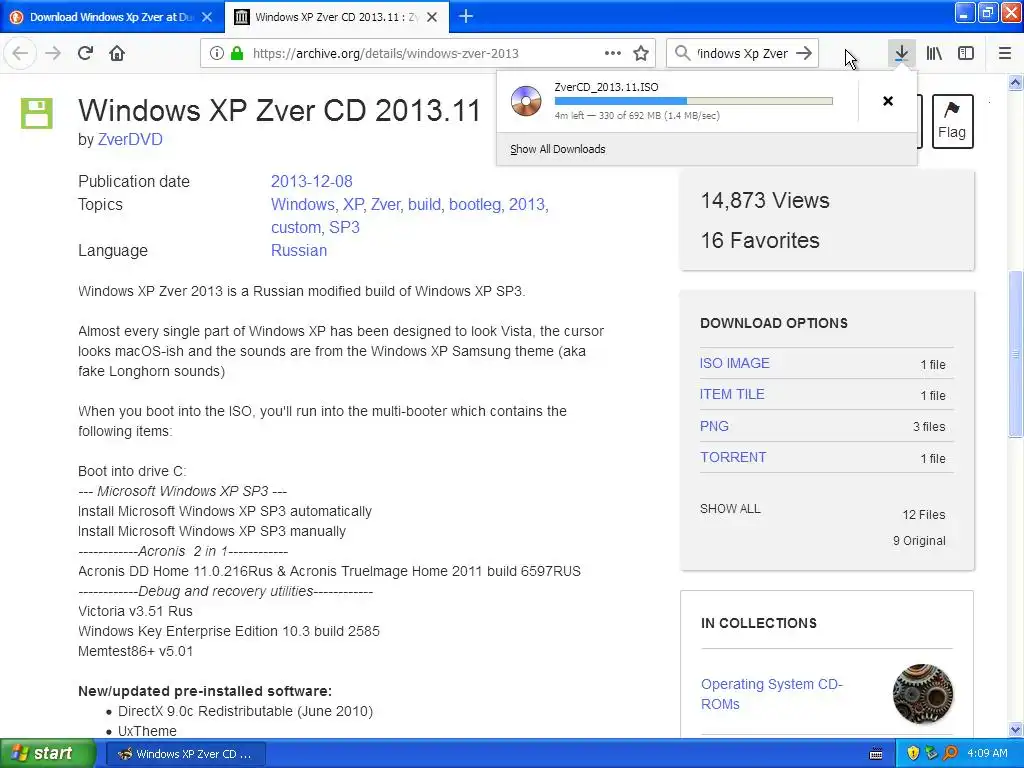Click the scrollbar down arrow
The width and height of the screenshot is (1024, 768).
[1016, 729]
